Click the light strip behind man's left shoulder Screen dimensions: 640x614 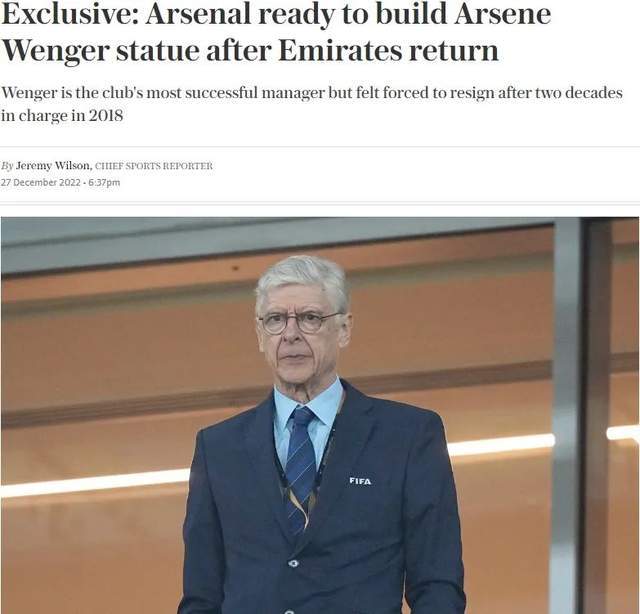pos(500,446)
